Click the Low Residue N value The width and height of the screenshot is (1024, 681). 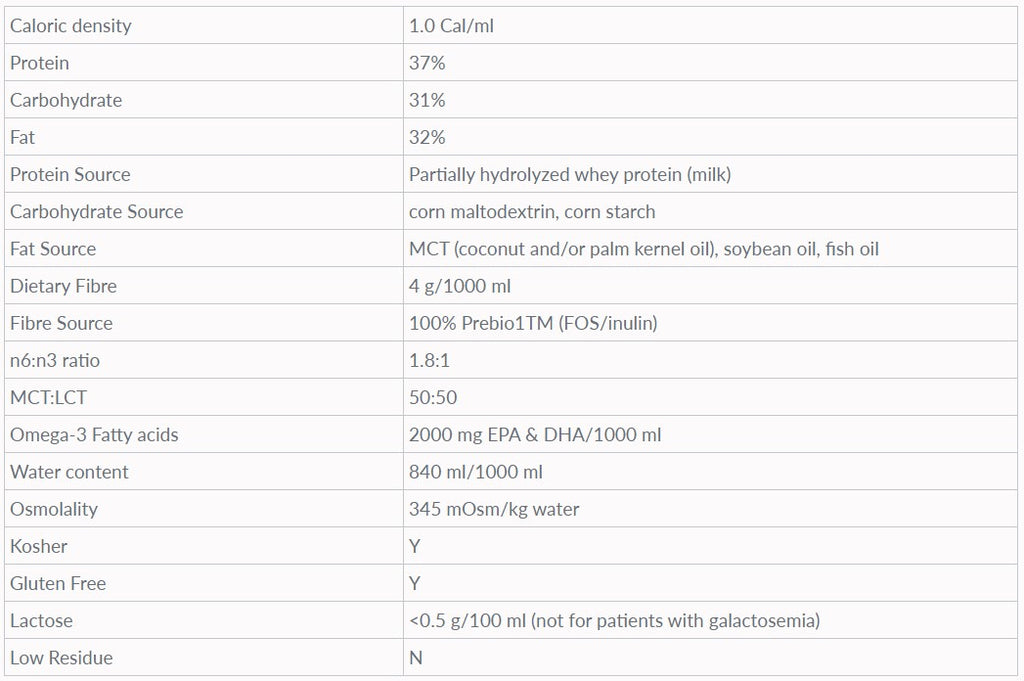coord(416,657)
